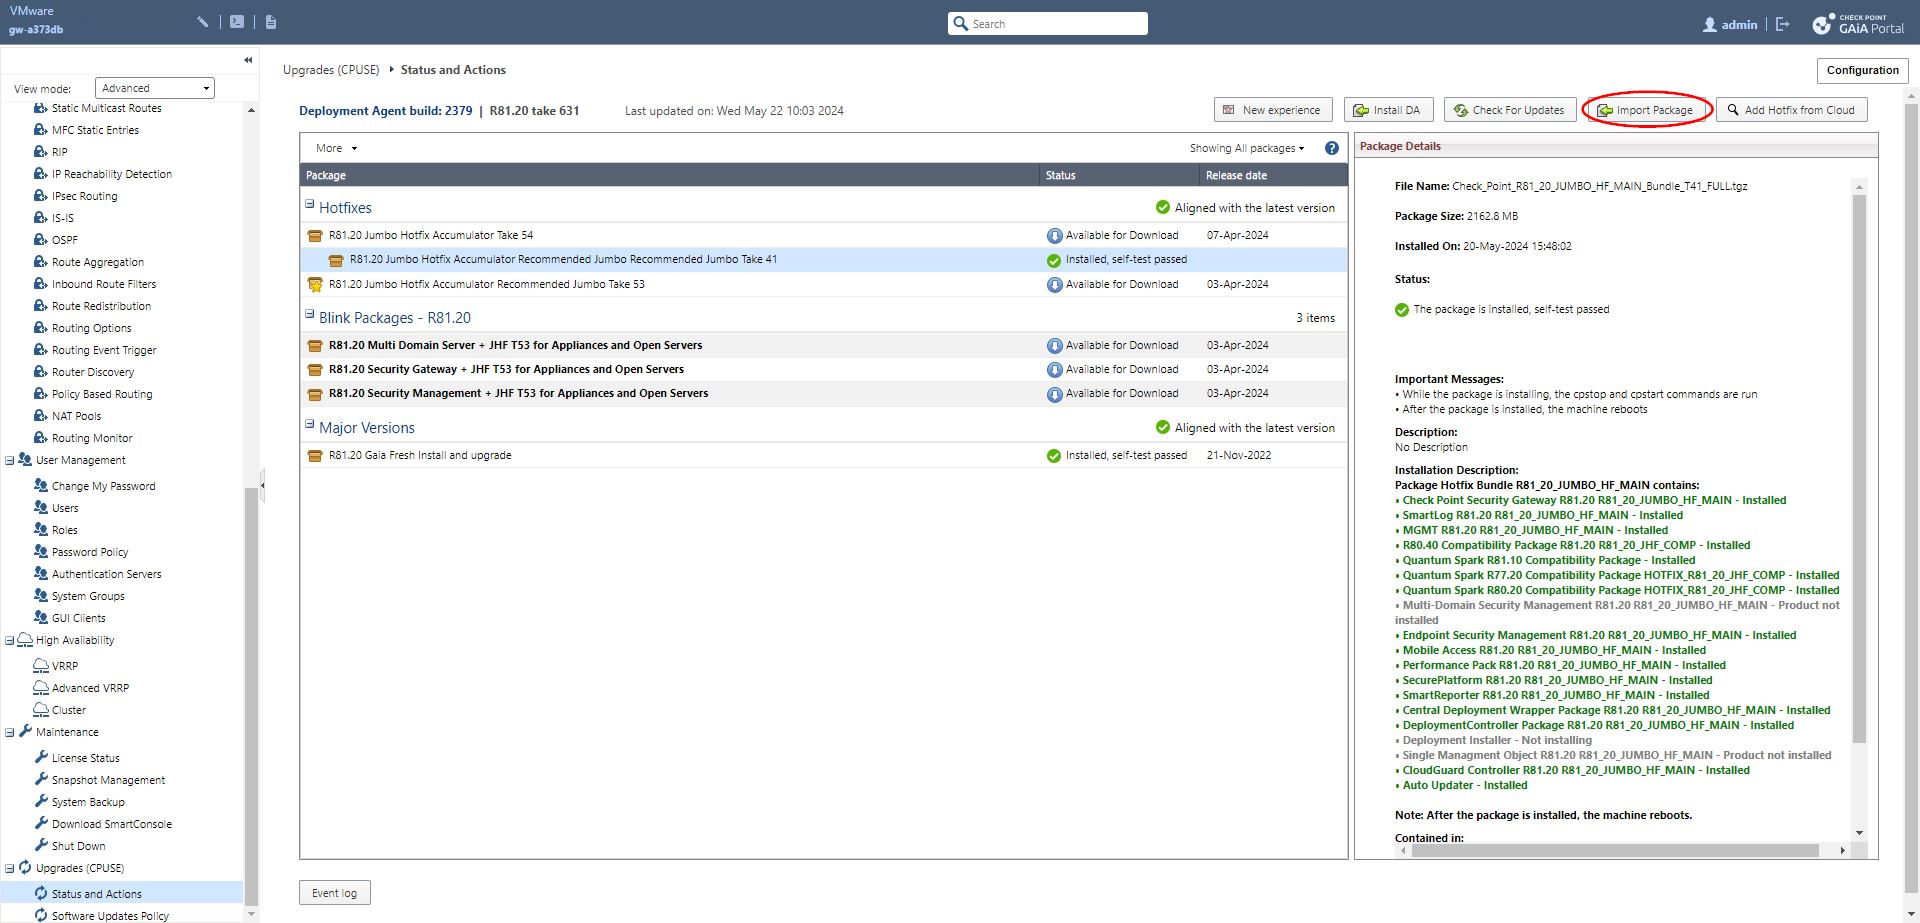Collapse the navigation sidebar with double-arrow icon
1920x923 pixels.
[248, 60]
